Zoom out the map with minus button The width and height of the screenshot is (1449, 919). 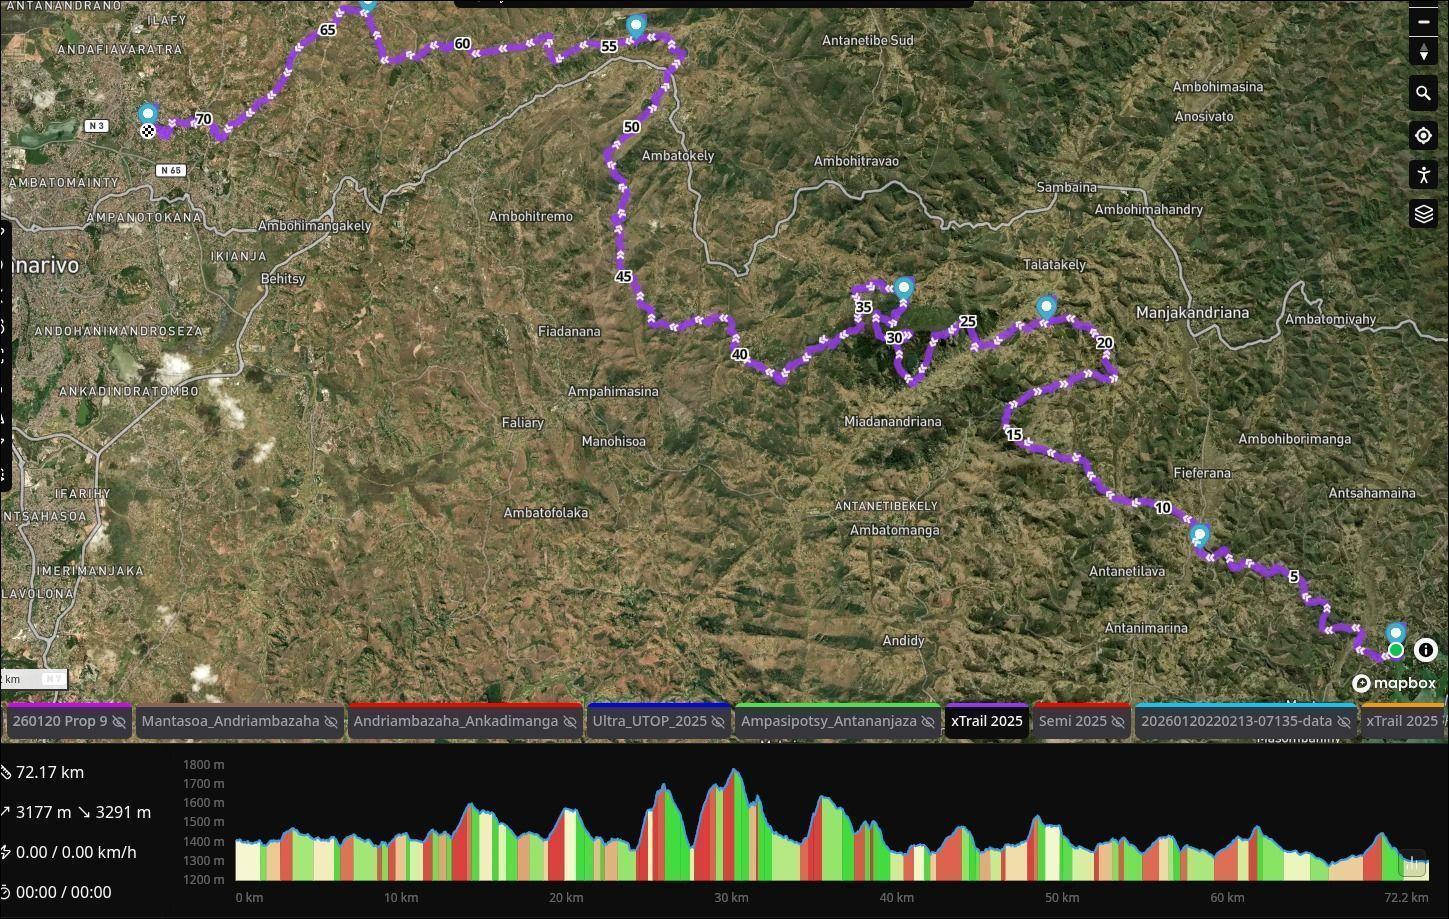pyautogui.click(x=1423, y=21)
